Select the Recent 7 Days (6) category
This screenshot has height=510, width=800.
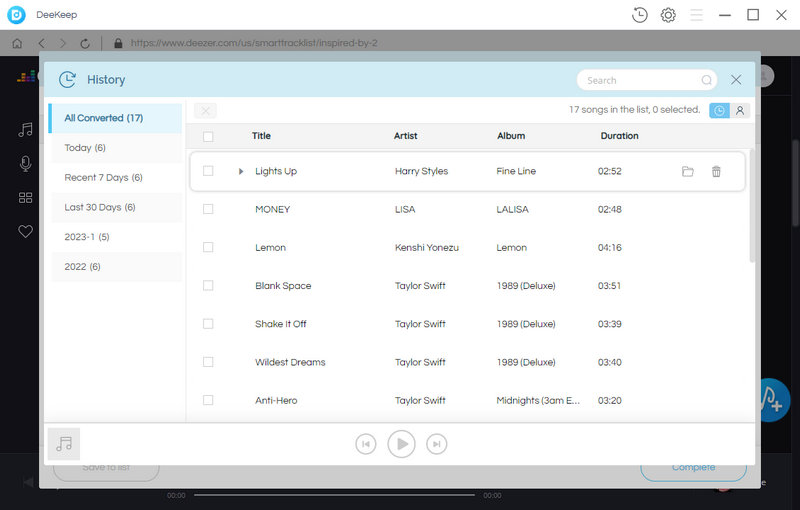coord(116,177)
